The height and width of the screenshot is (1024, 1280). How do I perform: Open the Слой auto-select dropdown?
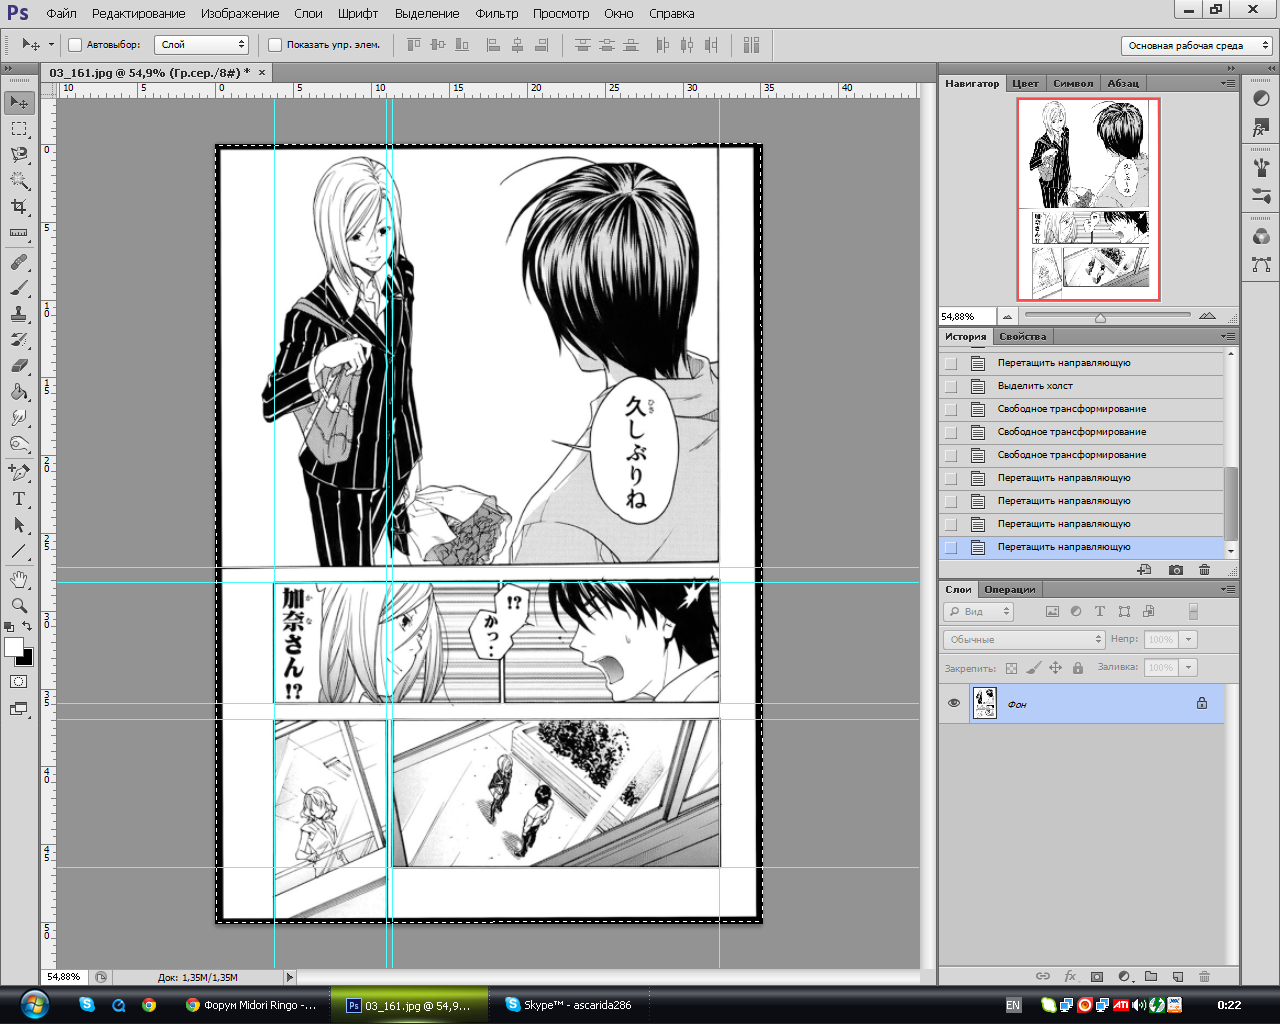click(202, 45)
